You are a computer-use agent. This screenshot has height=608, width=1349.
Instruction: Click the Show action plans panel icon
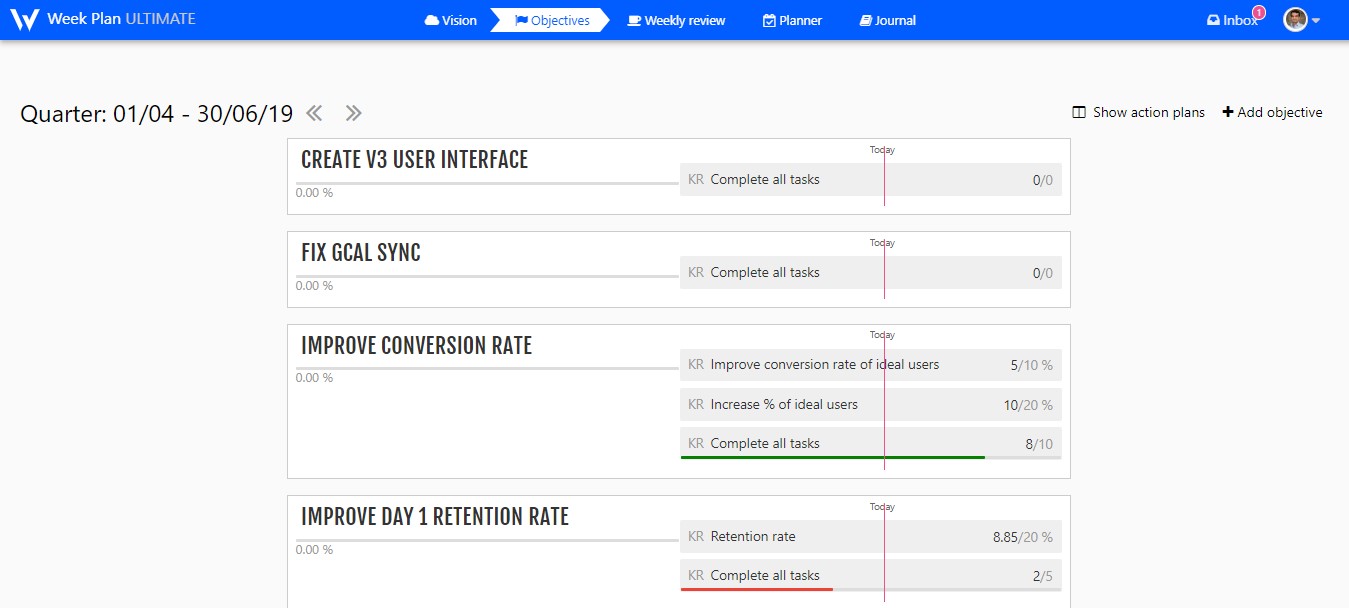(x=1077, y=111)
